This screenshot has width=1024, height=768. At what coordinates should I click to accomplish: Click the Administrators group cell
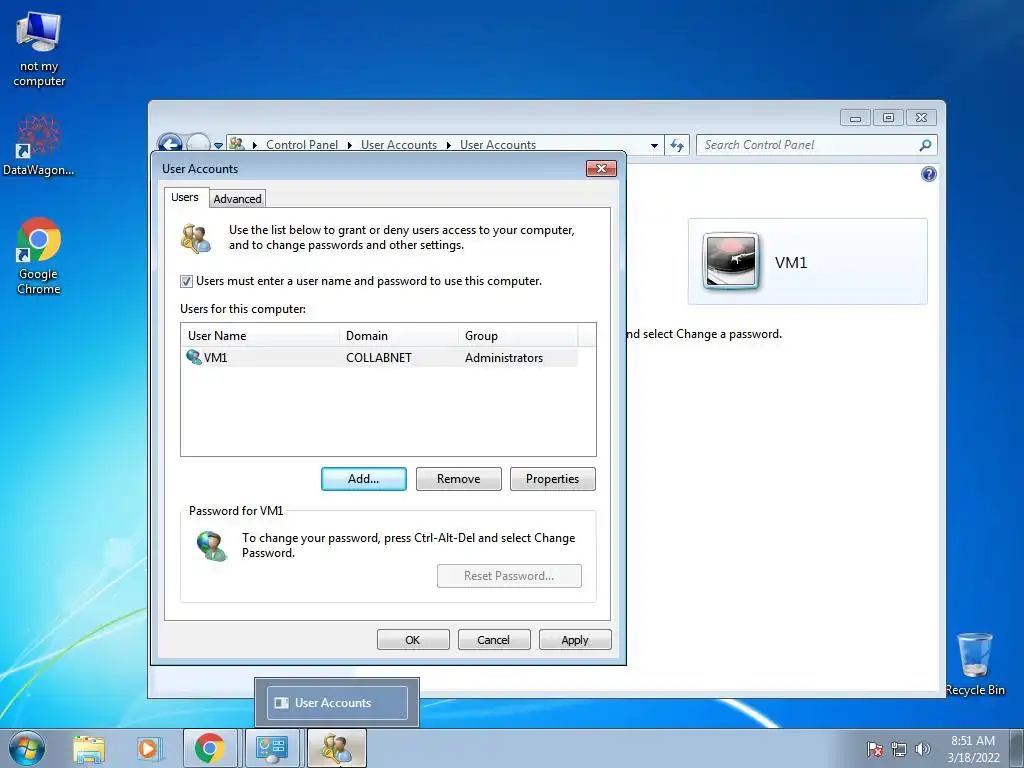tap(504, 358)
